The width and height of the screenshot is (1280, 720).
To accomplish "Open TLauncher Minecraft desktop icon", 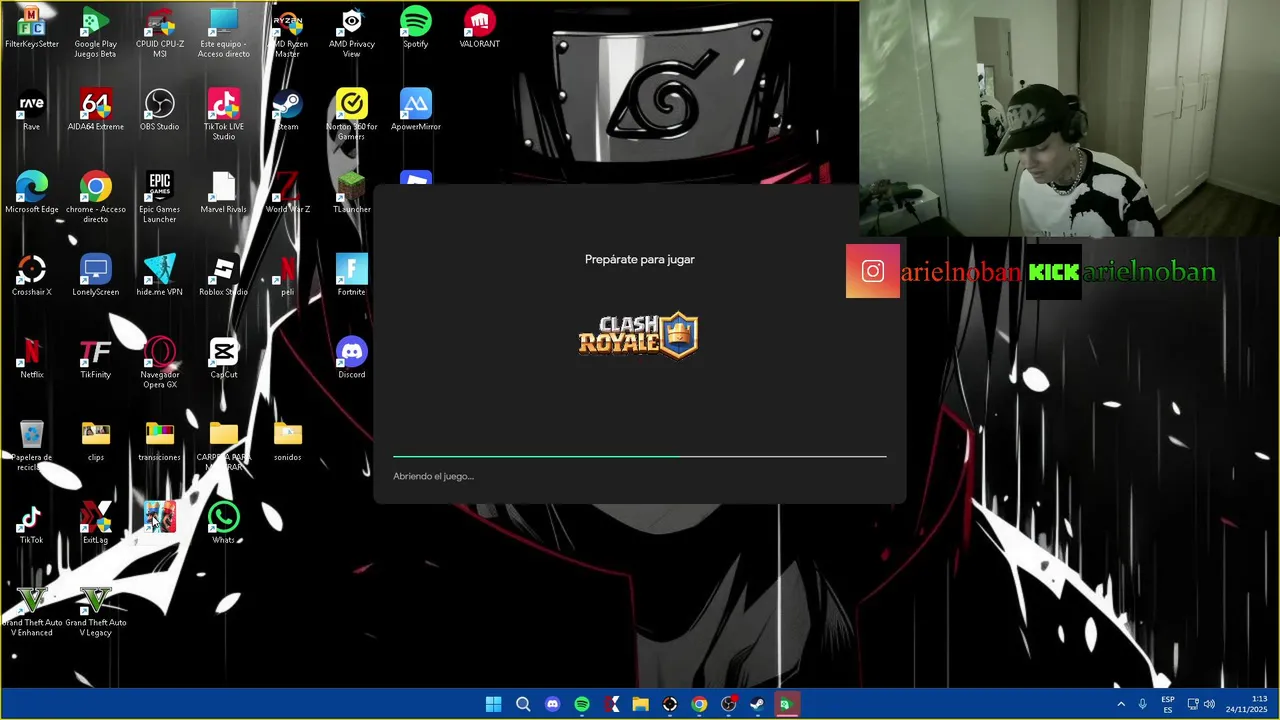I will coord(351,193).
